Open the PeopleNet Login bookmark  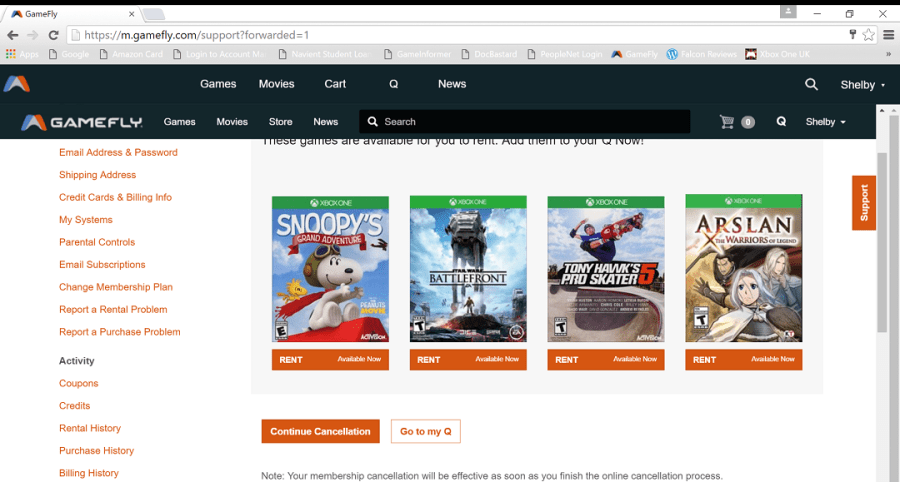[565, 54]
